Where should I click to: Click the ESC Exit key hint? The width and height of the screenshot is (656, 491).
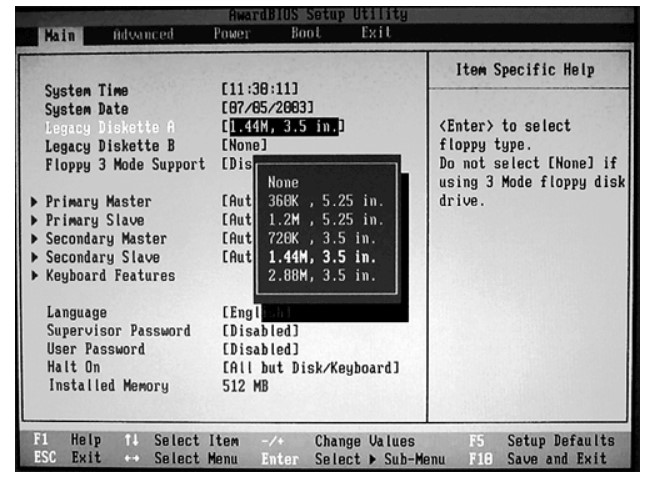[x=67, y=458]
